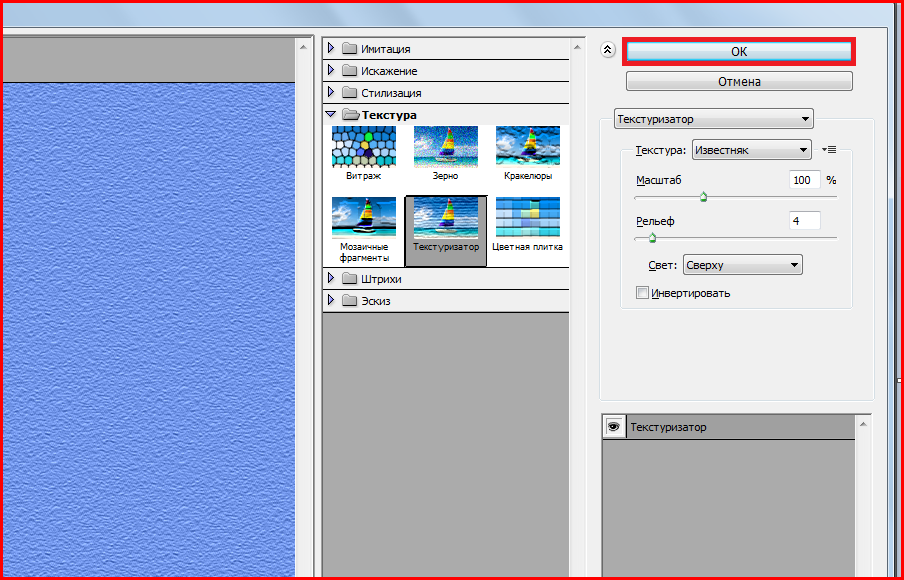This screenshot has height=580, width=904.
Task: Click the Рельеф slider handle
Action: (653, 238)
